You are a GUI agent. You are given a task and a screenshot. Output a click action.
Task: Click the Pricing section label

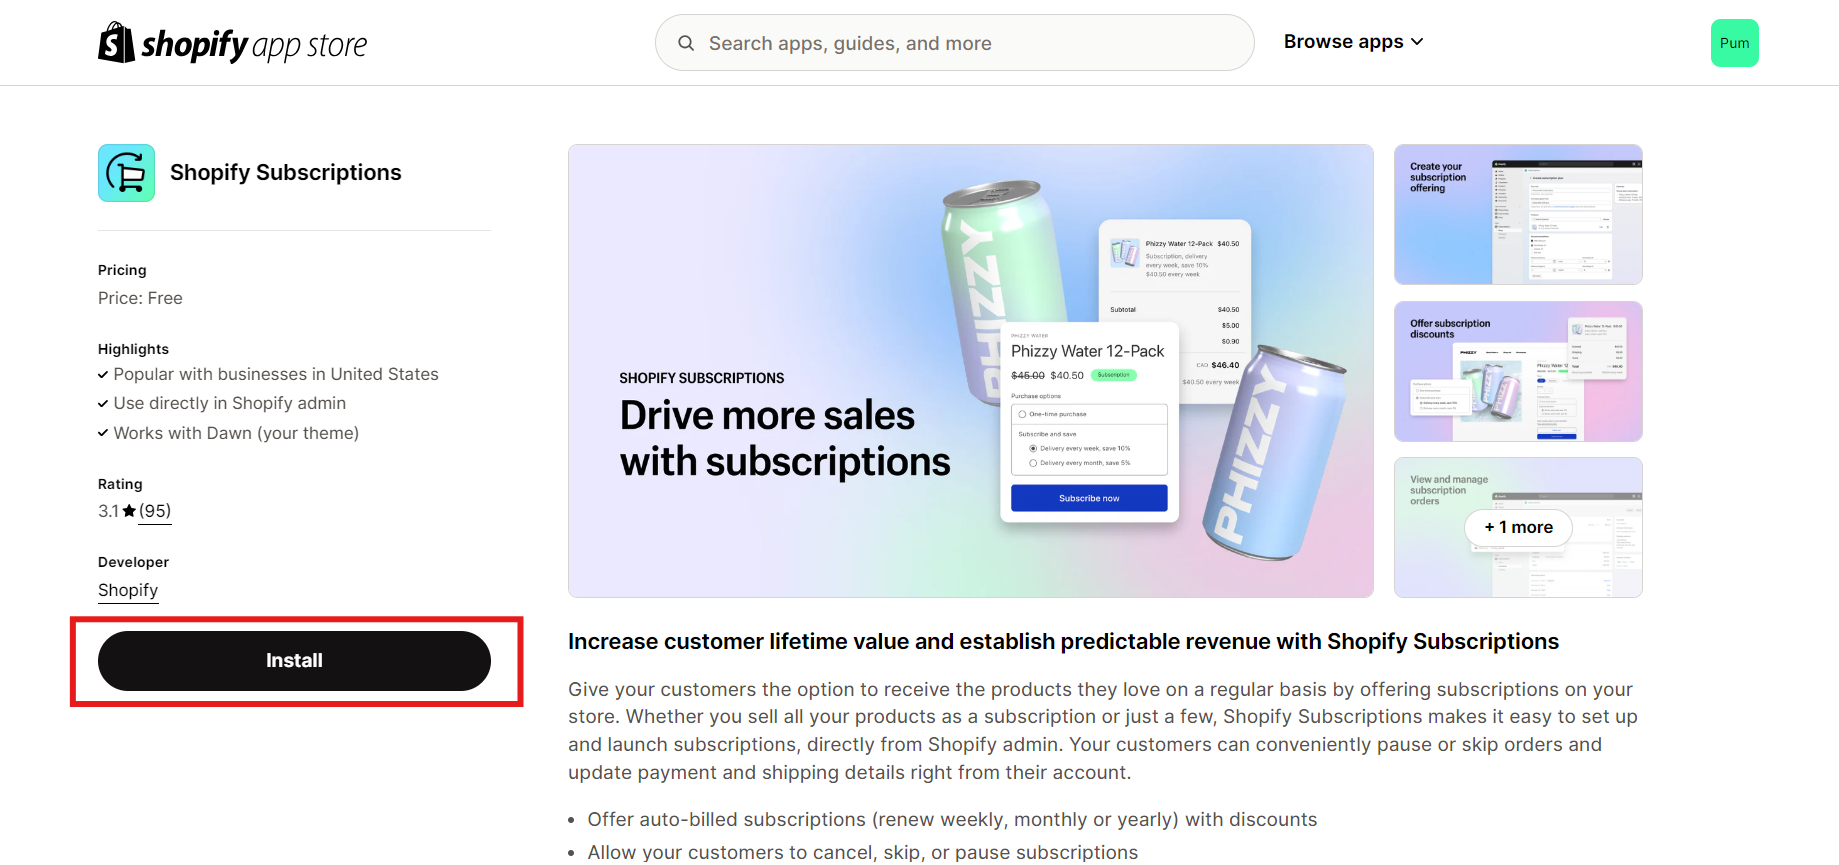(x=122, y=270)
